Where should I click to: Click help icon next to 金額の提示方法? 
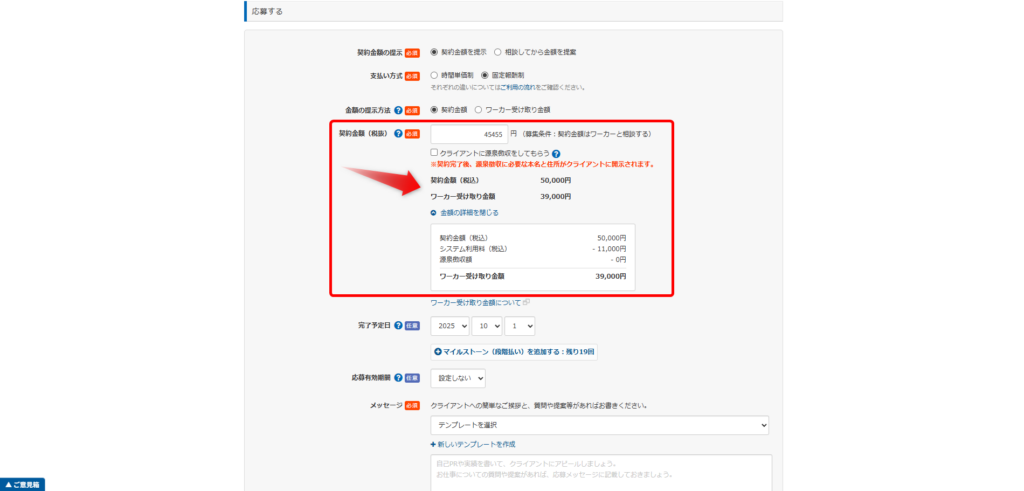point(398,110)
